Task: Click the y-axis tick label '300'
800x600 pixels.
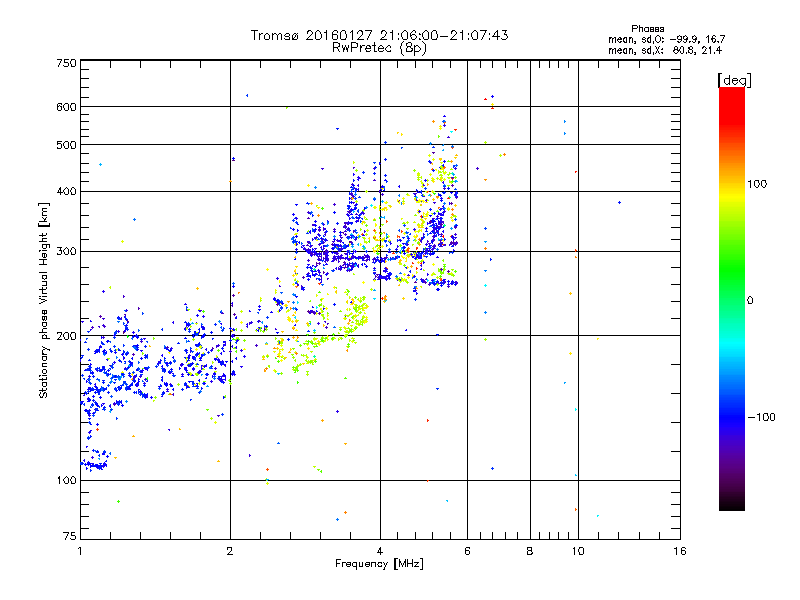Action: point(66,252)
